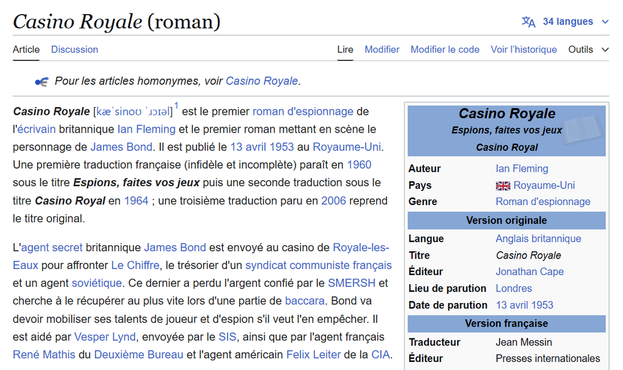Viewport: 623px width, 370px height.
Task: Click the homonymy disambiguation icon
Action: (x=42, y=82)
